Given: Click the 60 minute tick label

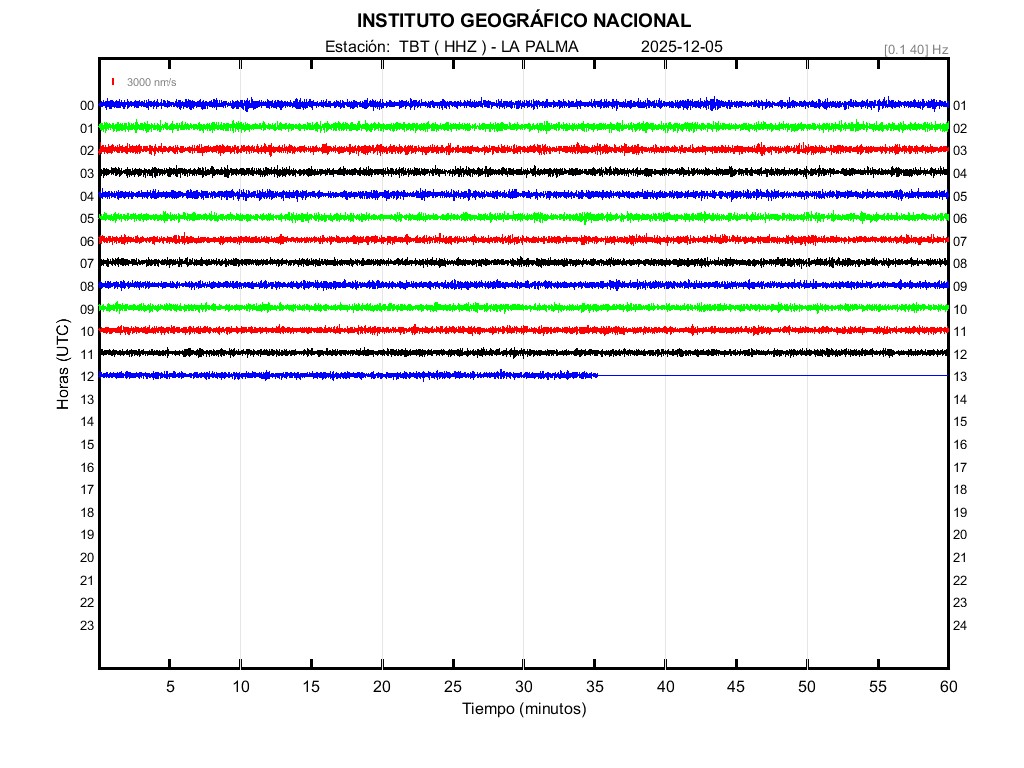Looking at the screenshot, I should coord(948,686).
